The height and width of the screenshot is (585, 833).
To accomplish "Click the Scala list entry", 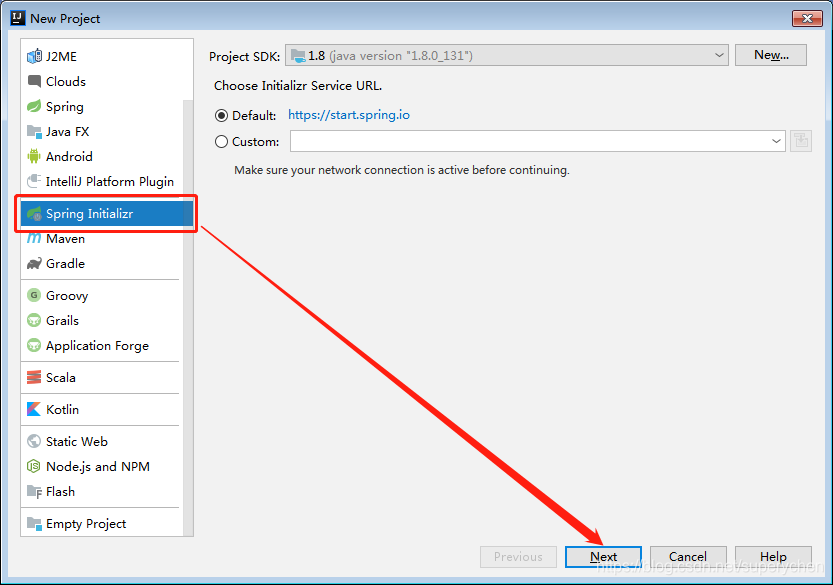I will coord(102,377).
